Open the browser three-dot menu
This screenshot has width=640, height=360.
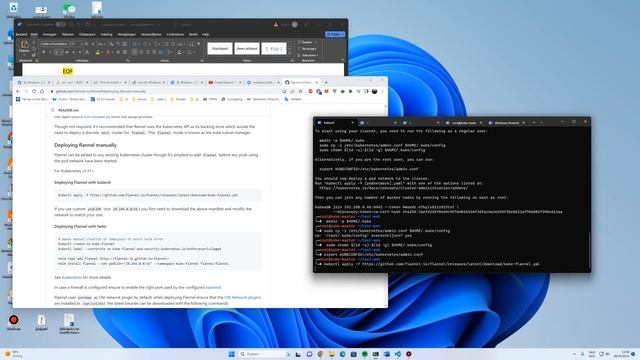pyautogui.click(x=382, y=91)
